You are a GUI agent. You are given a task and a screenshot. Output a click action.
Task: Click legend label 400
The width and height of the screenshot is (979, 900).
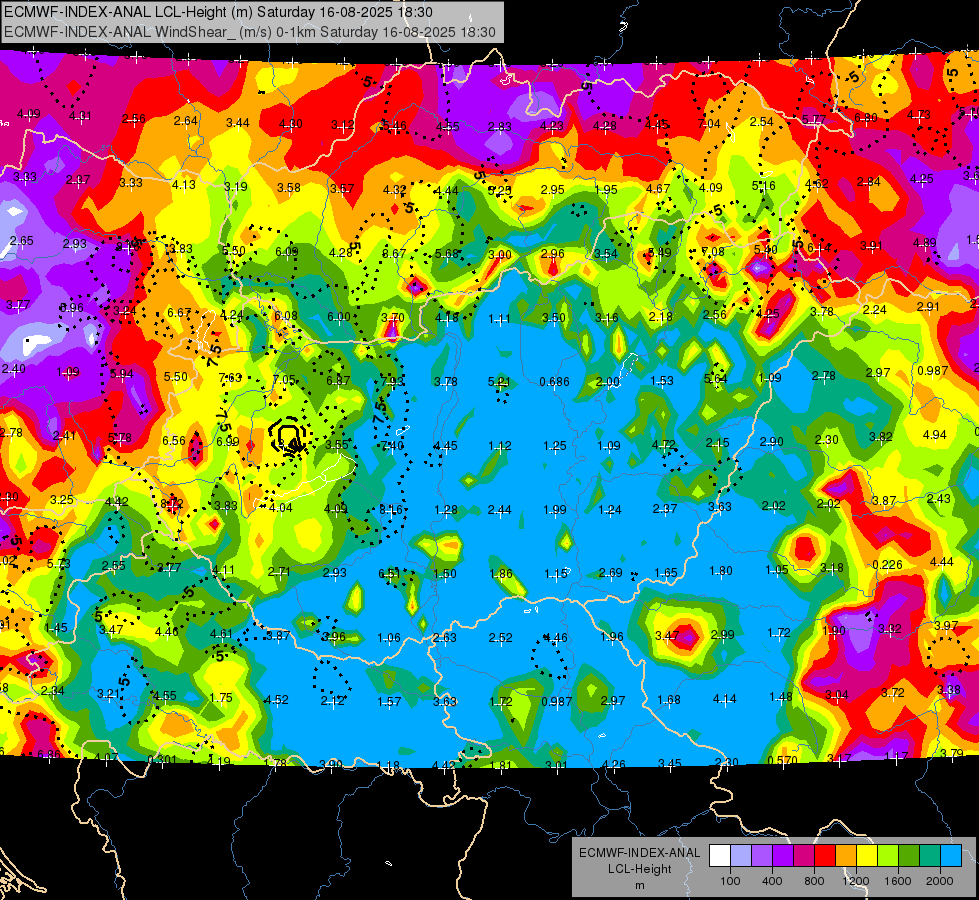tap(772, 881)
